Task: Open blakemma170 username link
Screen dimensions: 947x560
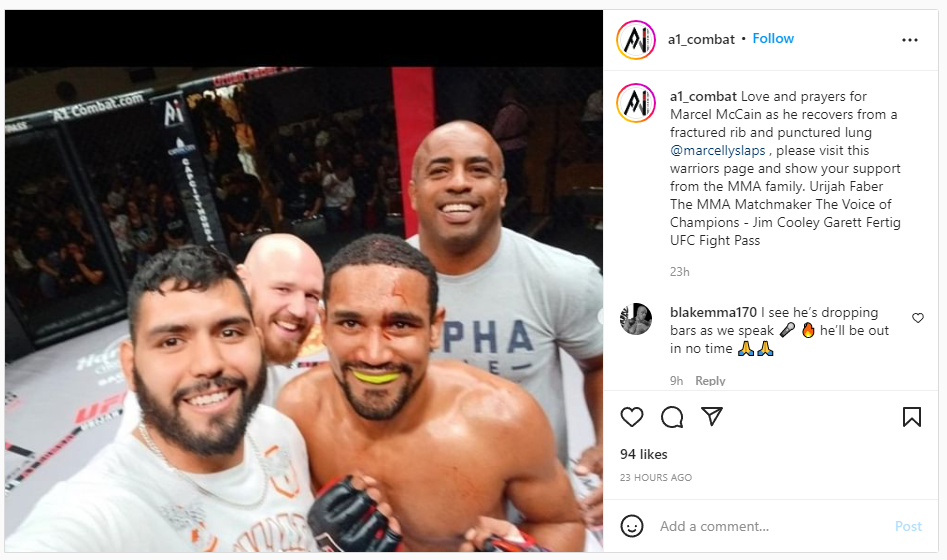Action: [713, 312]
